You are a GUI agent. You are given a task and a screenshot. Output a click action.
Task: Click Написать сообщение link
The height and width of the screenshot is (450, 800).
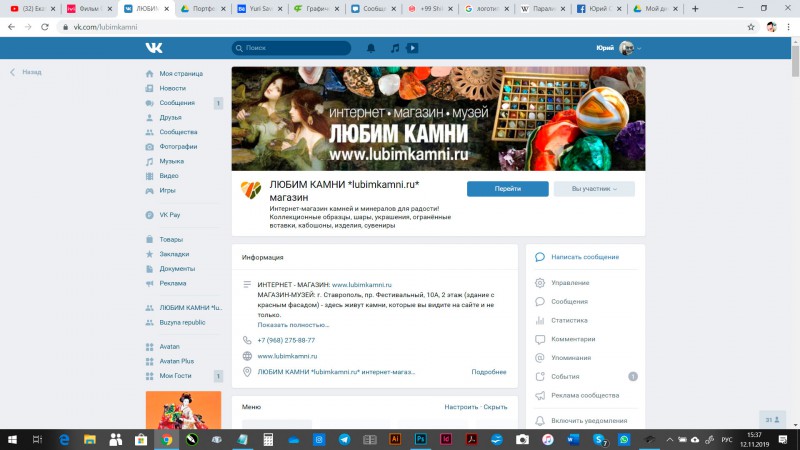pos(585,257)
